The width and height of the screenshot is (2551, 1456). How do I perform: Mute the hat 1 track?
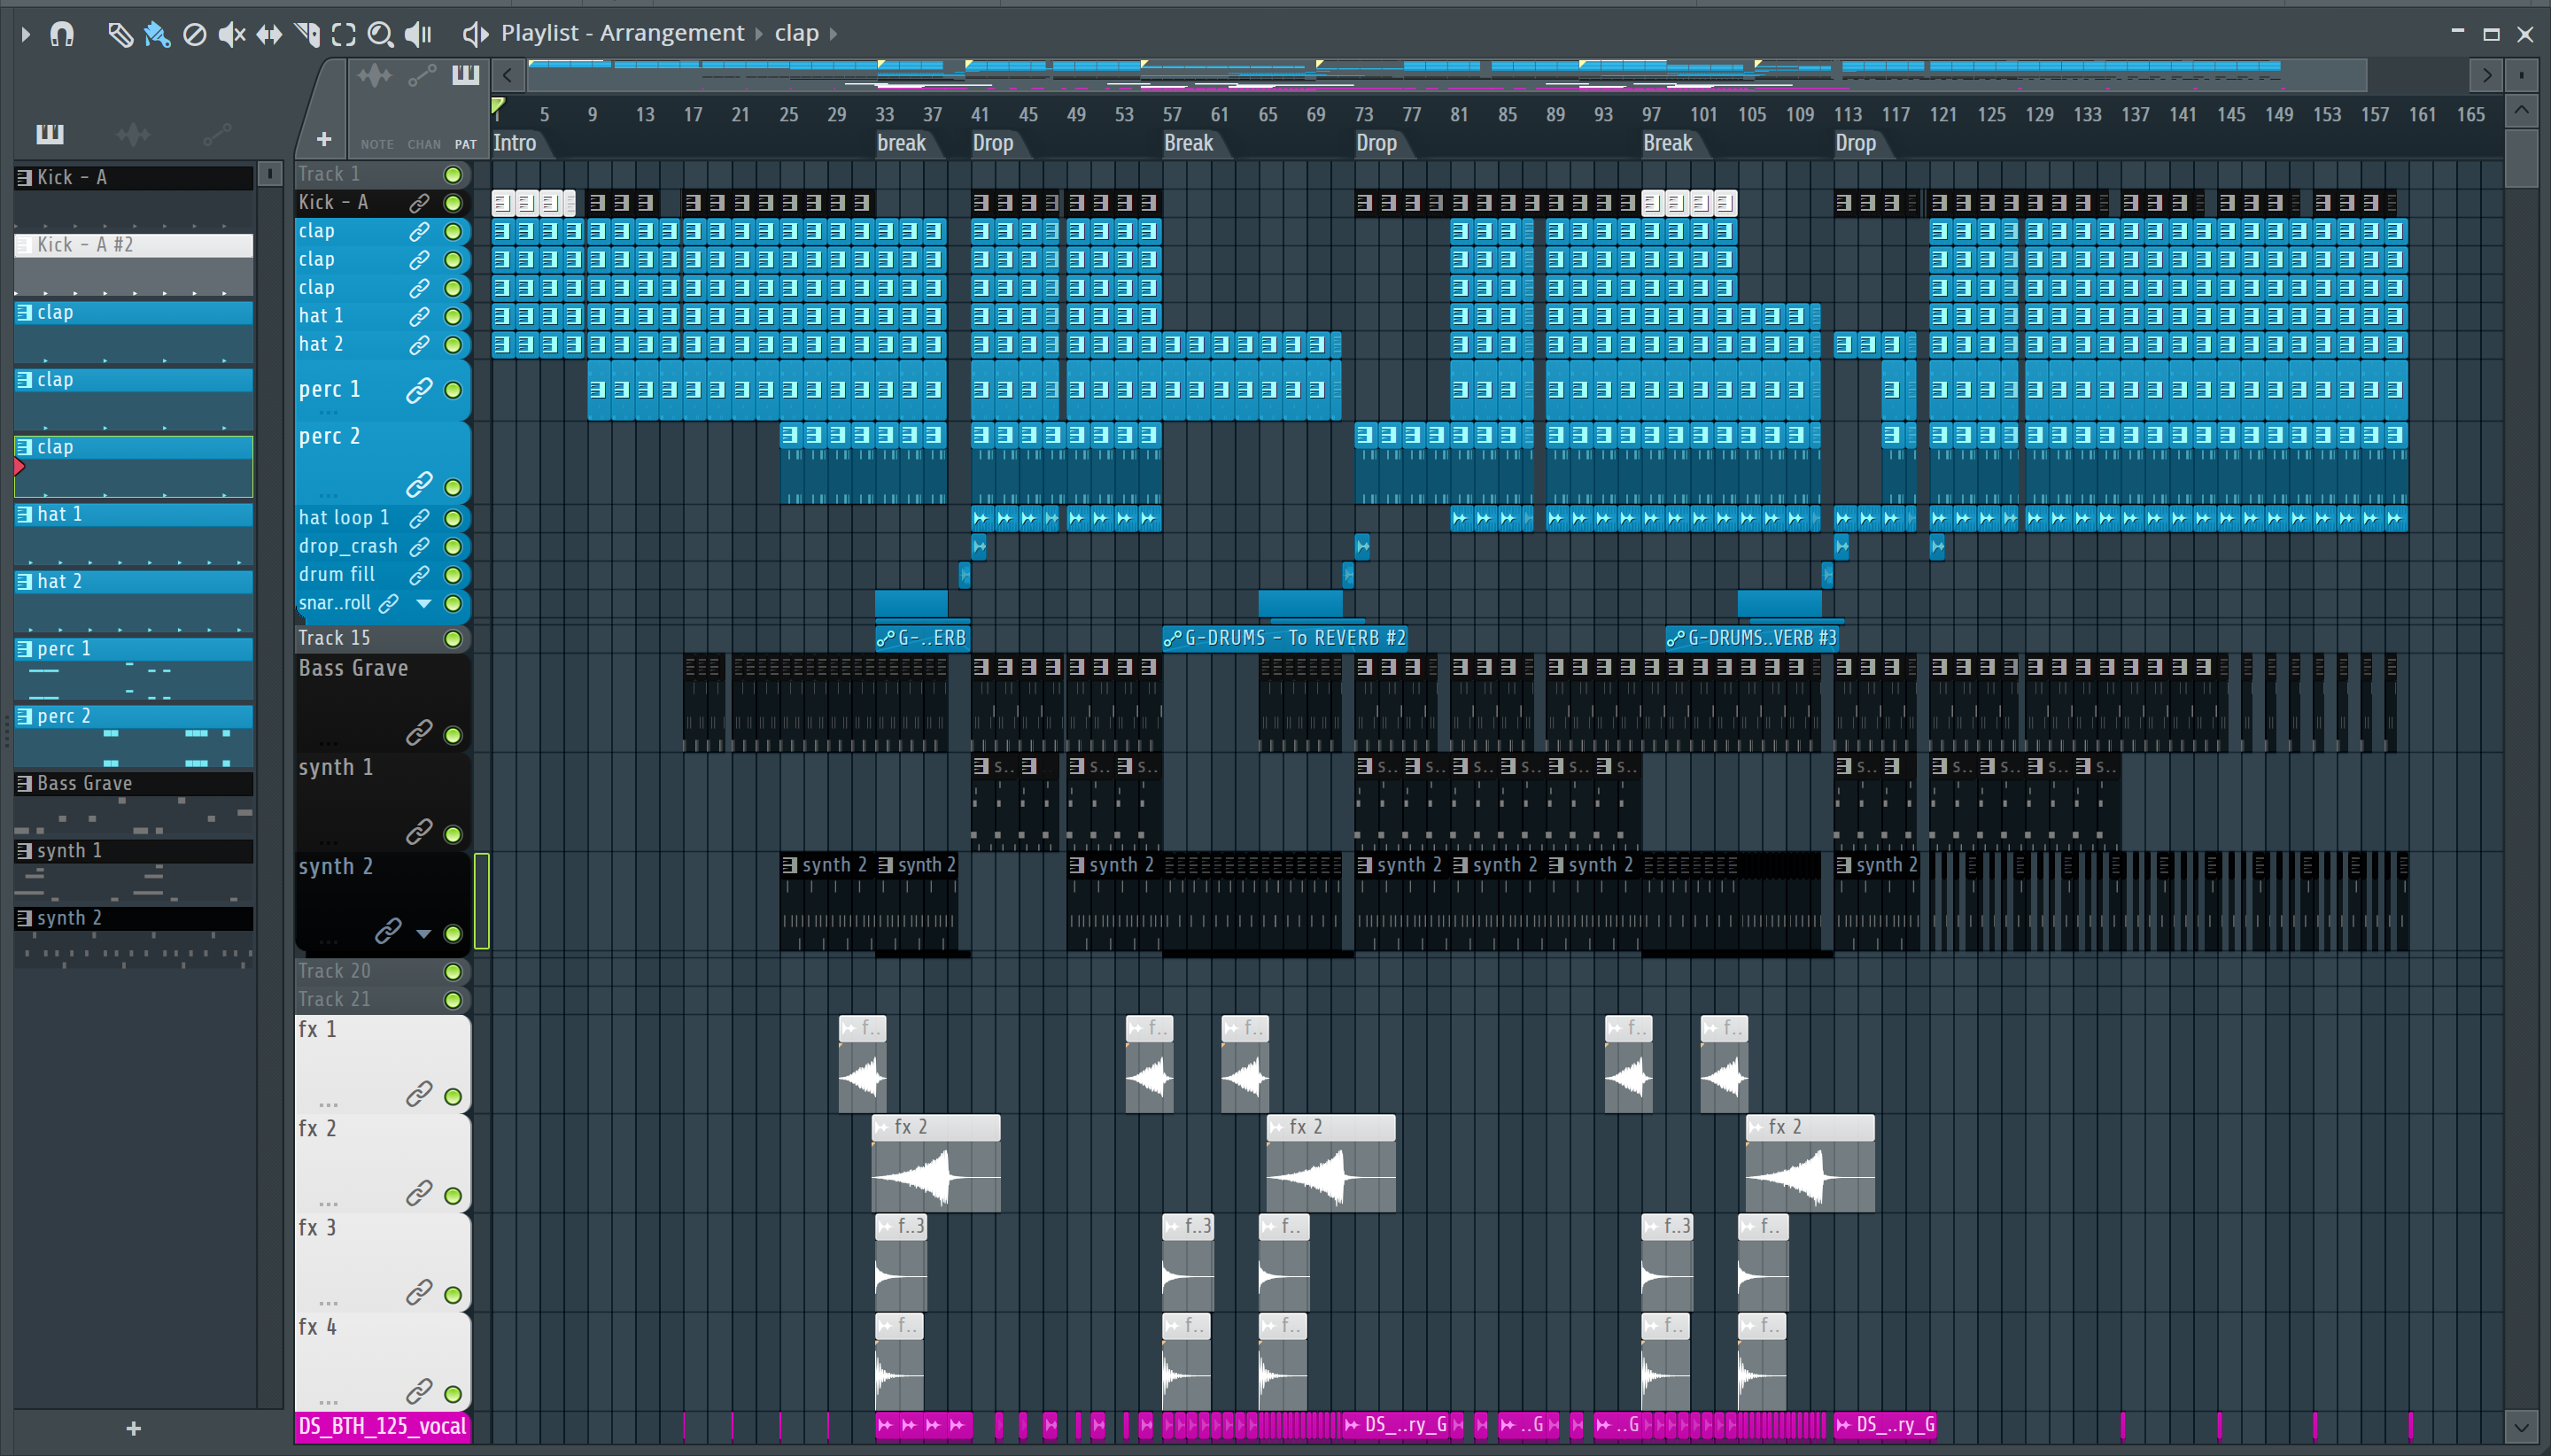(453, 316)
